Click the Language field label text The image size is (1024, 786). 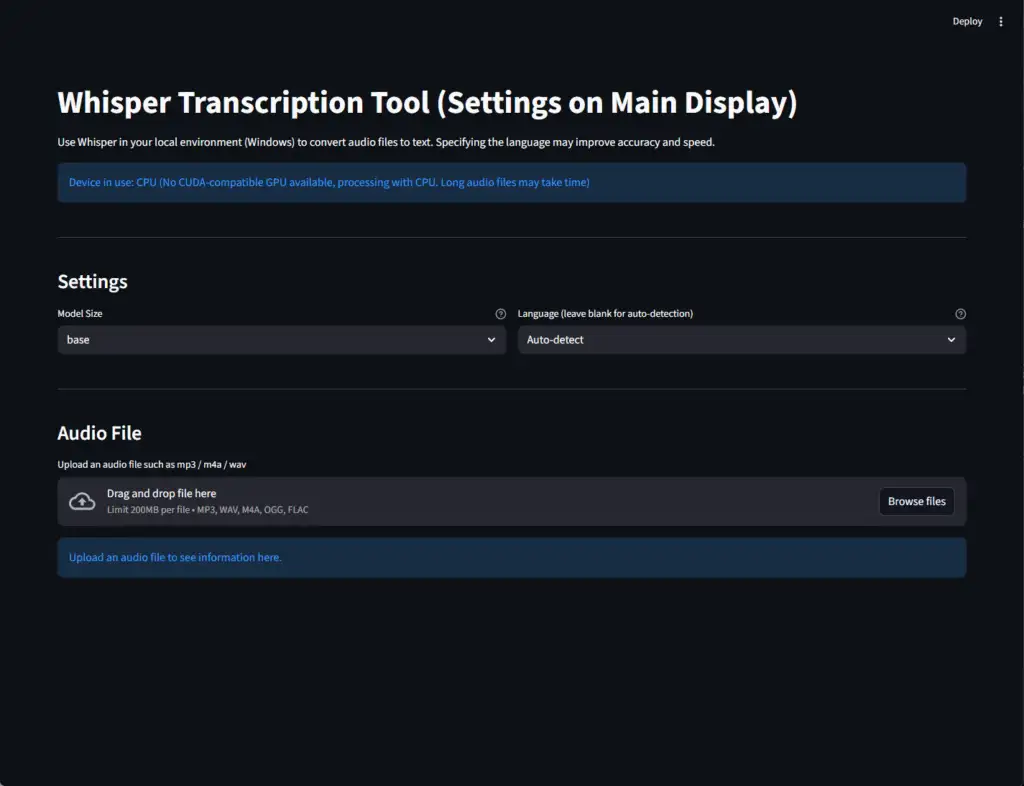click(x=605, y=314)
